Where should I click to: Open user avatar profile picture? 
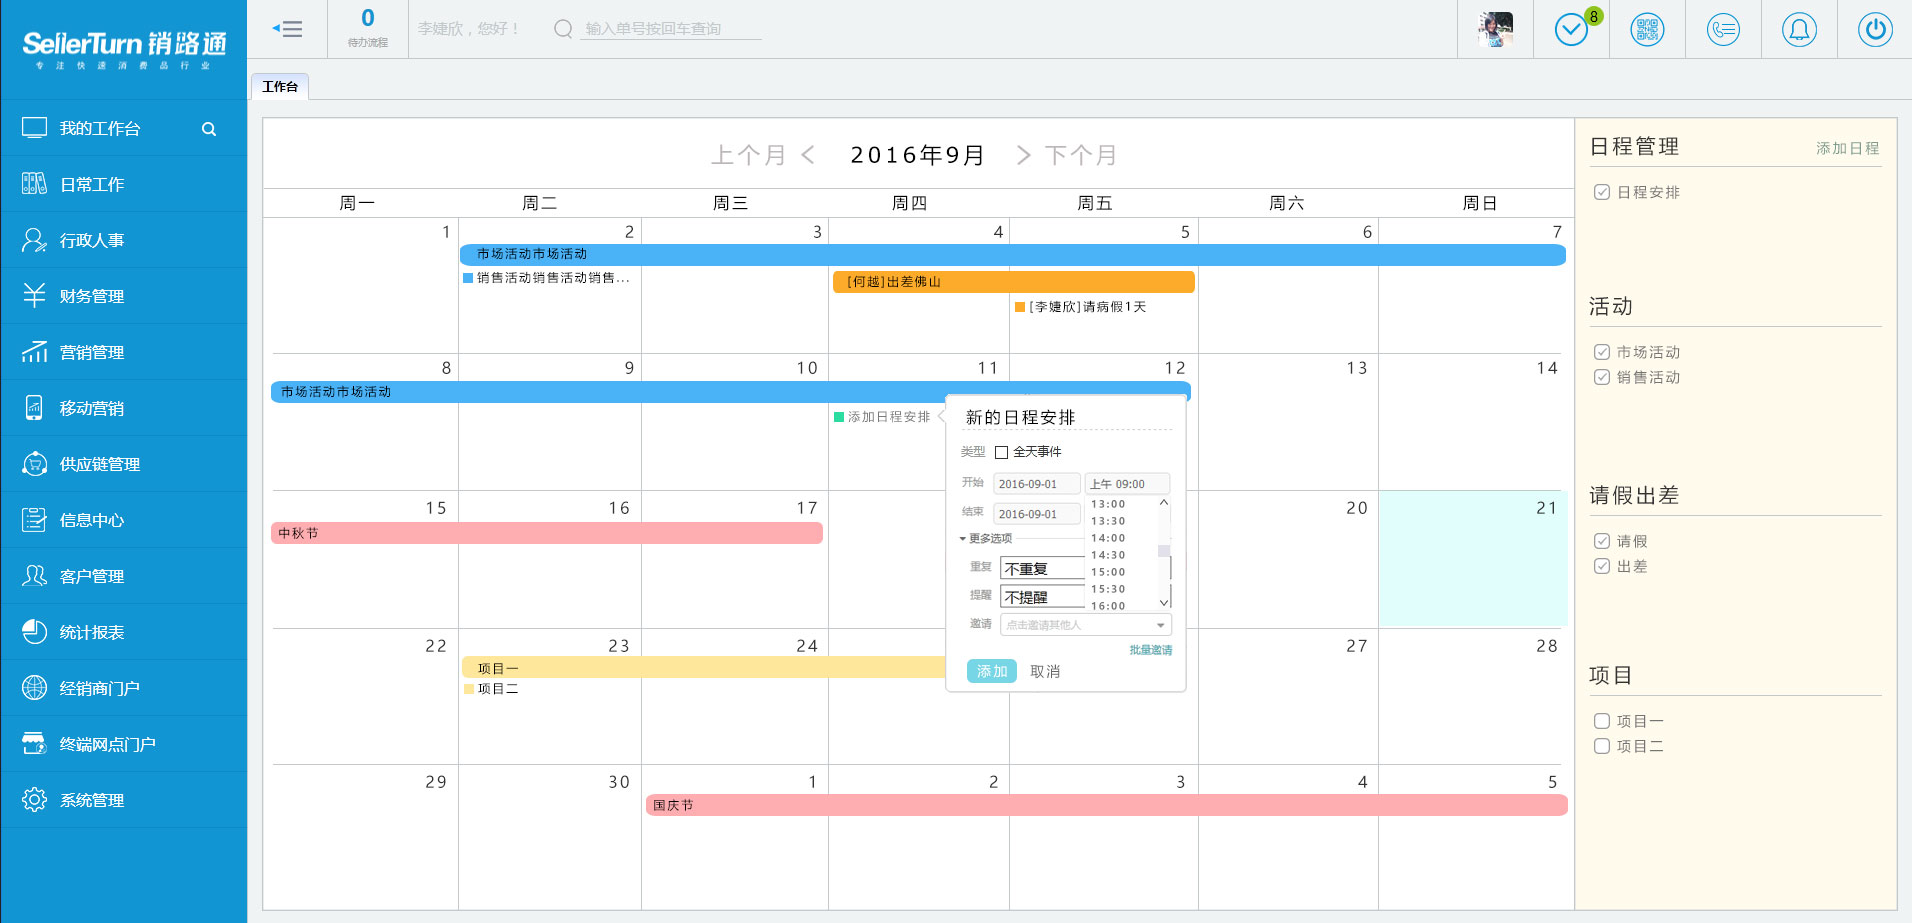click(x=1496, y=29)
